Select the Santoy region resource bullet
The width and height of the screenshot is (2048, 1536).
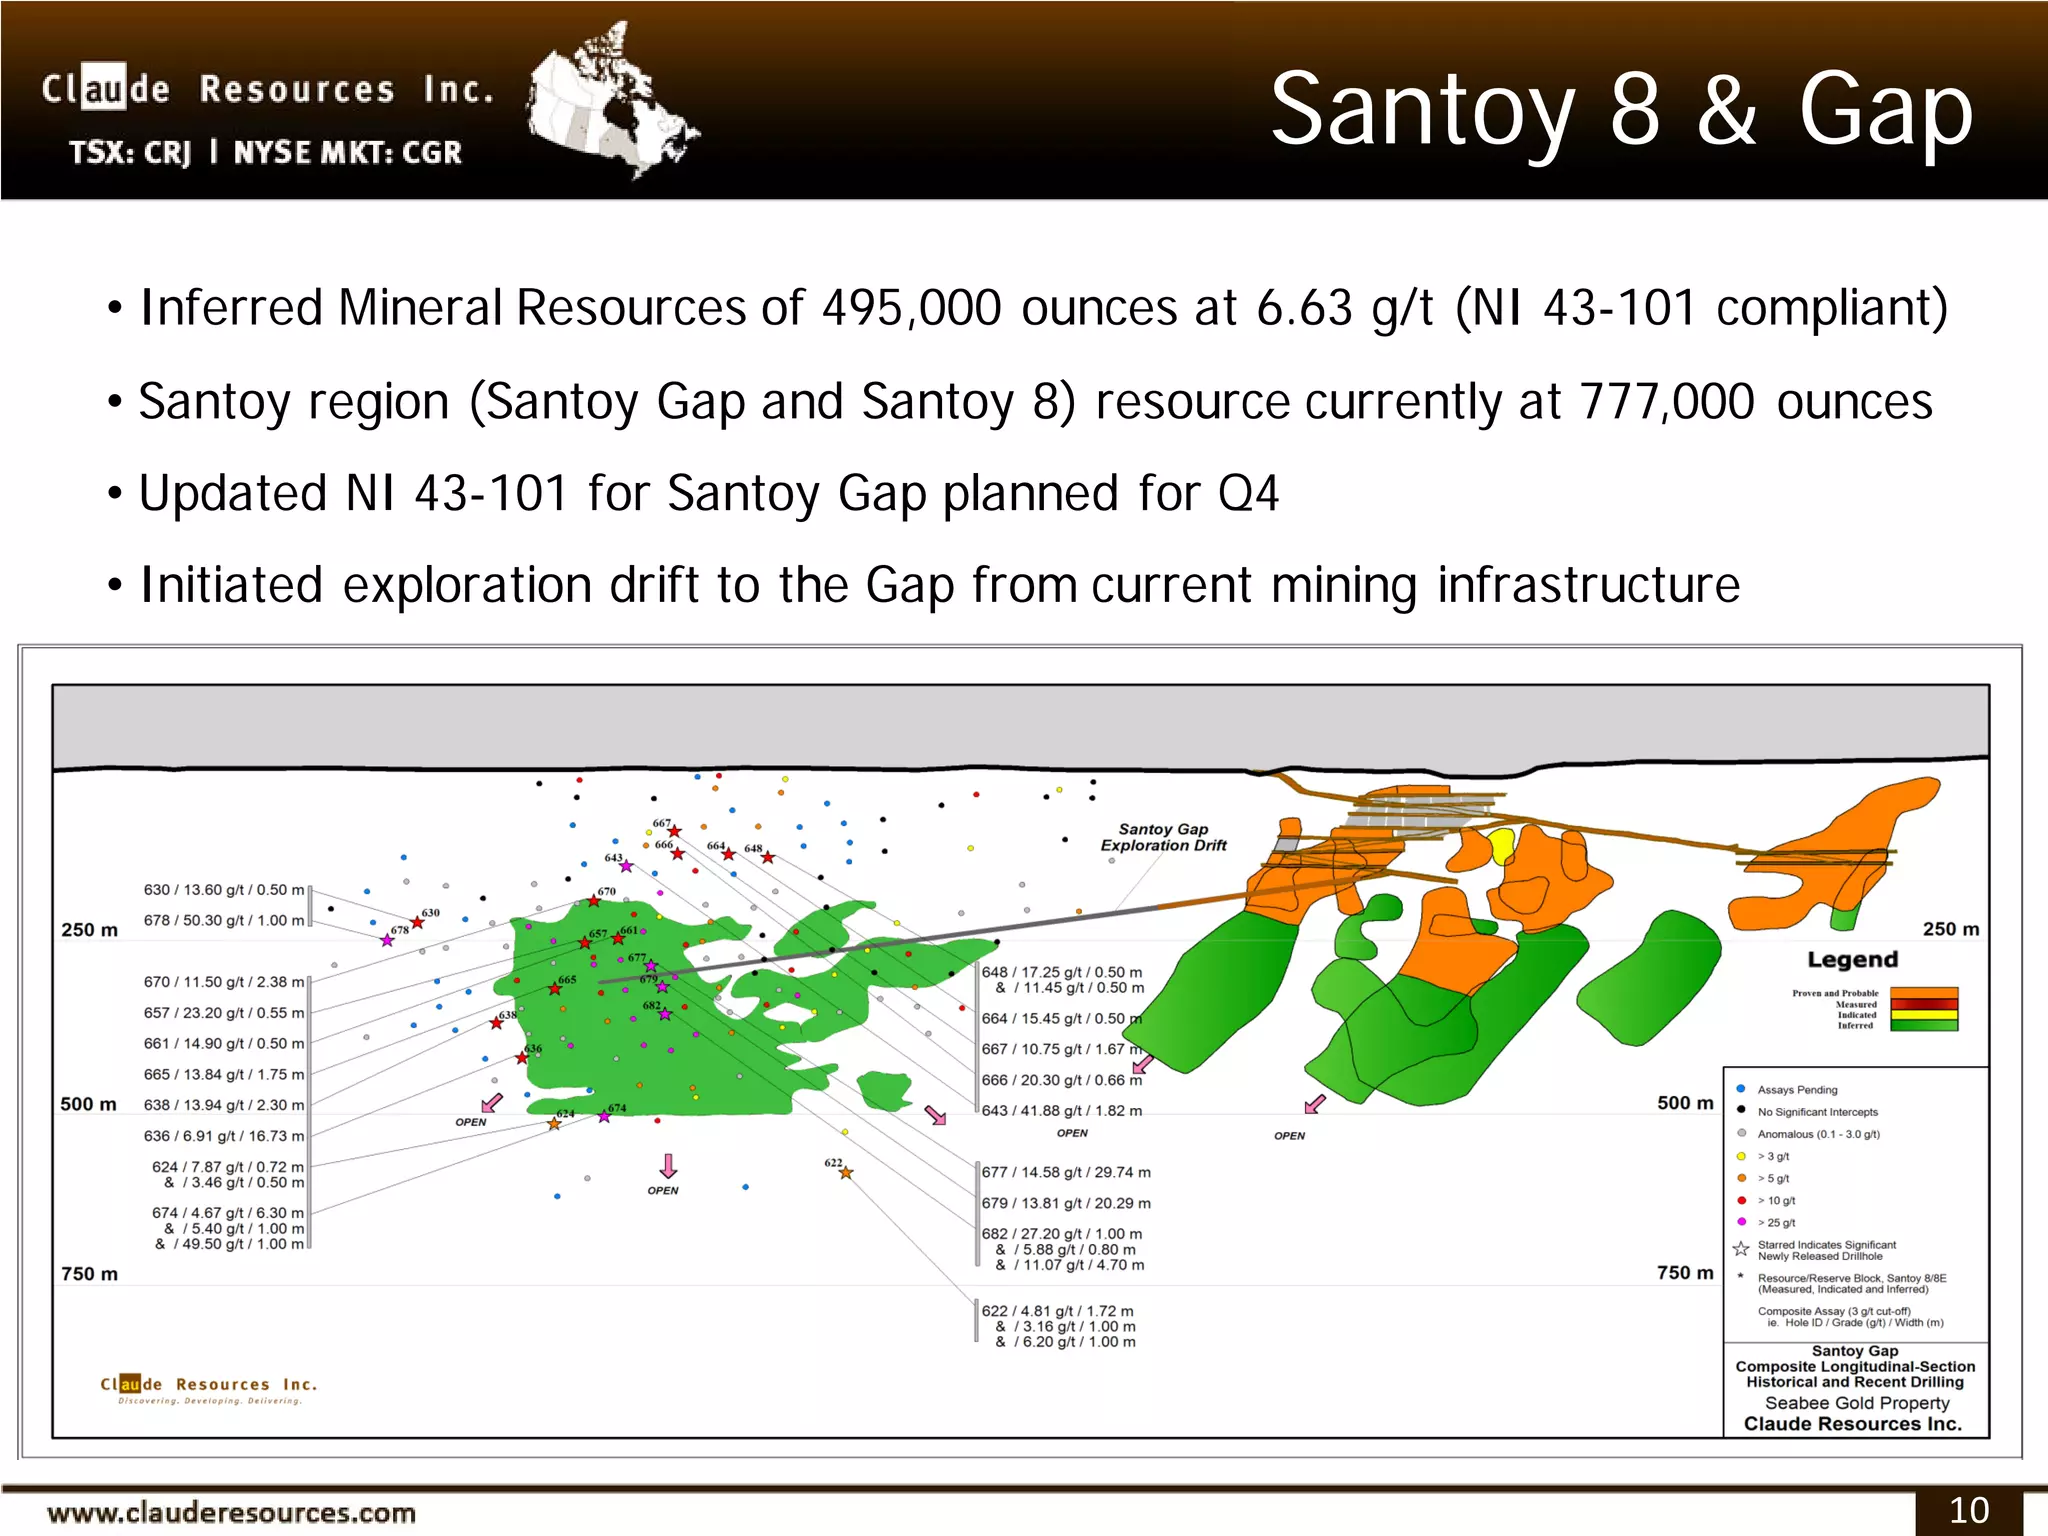pyautogui.click(x=1020, y=402)
